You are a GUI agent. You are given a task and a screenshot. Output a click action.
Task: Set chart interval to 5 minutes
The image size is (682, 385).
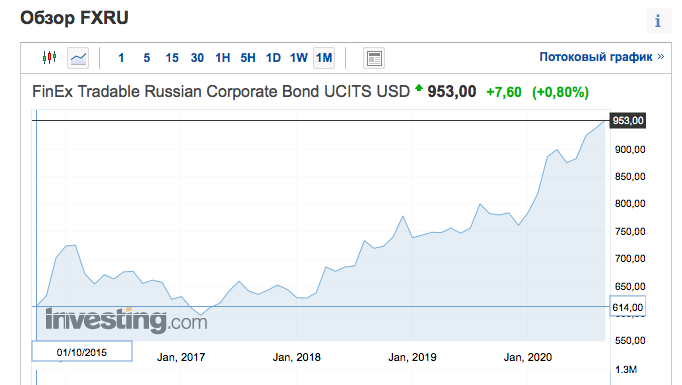tap(147, 58)
